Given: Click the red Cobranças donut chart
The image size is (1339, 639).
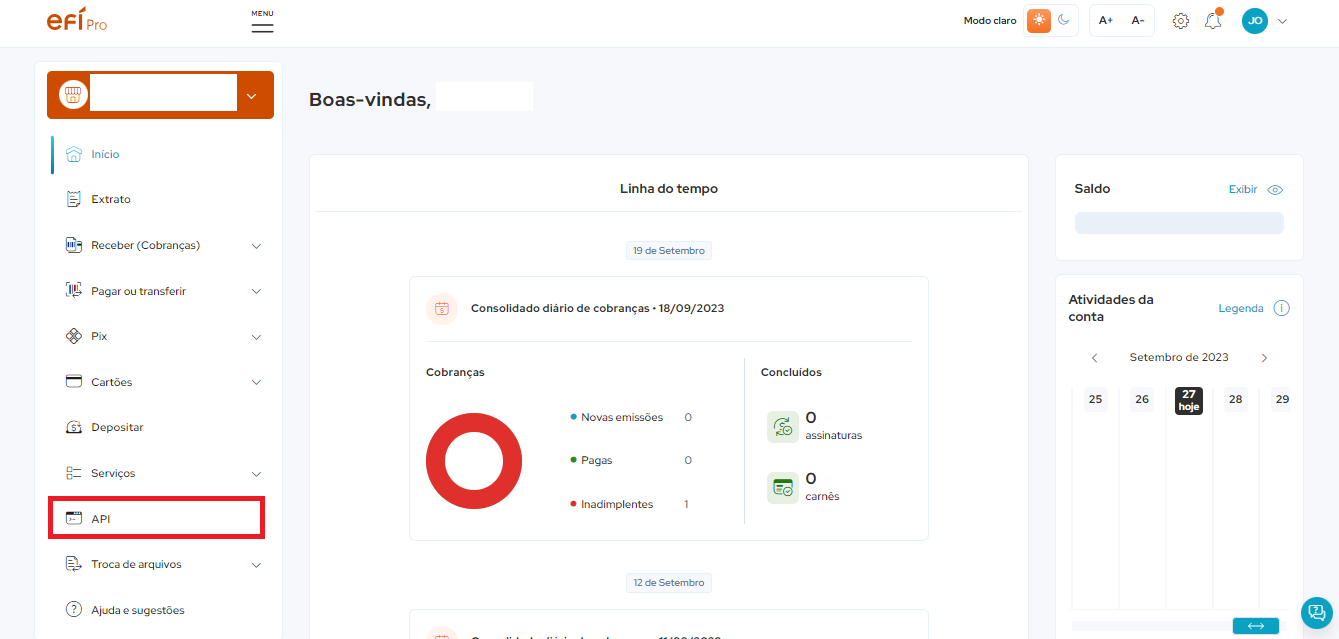Looking at the screenshot, I should click(x=474, y=461).
